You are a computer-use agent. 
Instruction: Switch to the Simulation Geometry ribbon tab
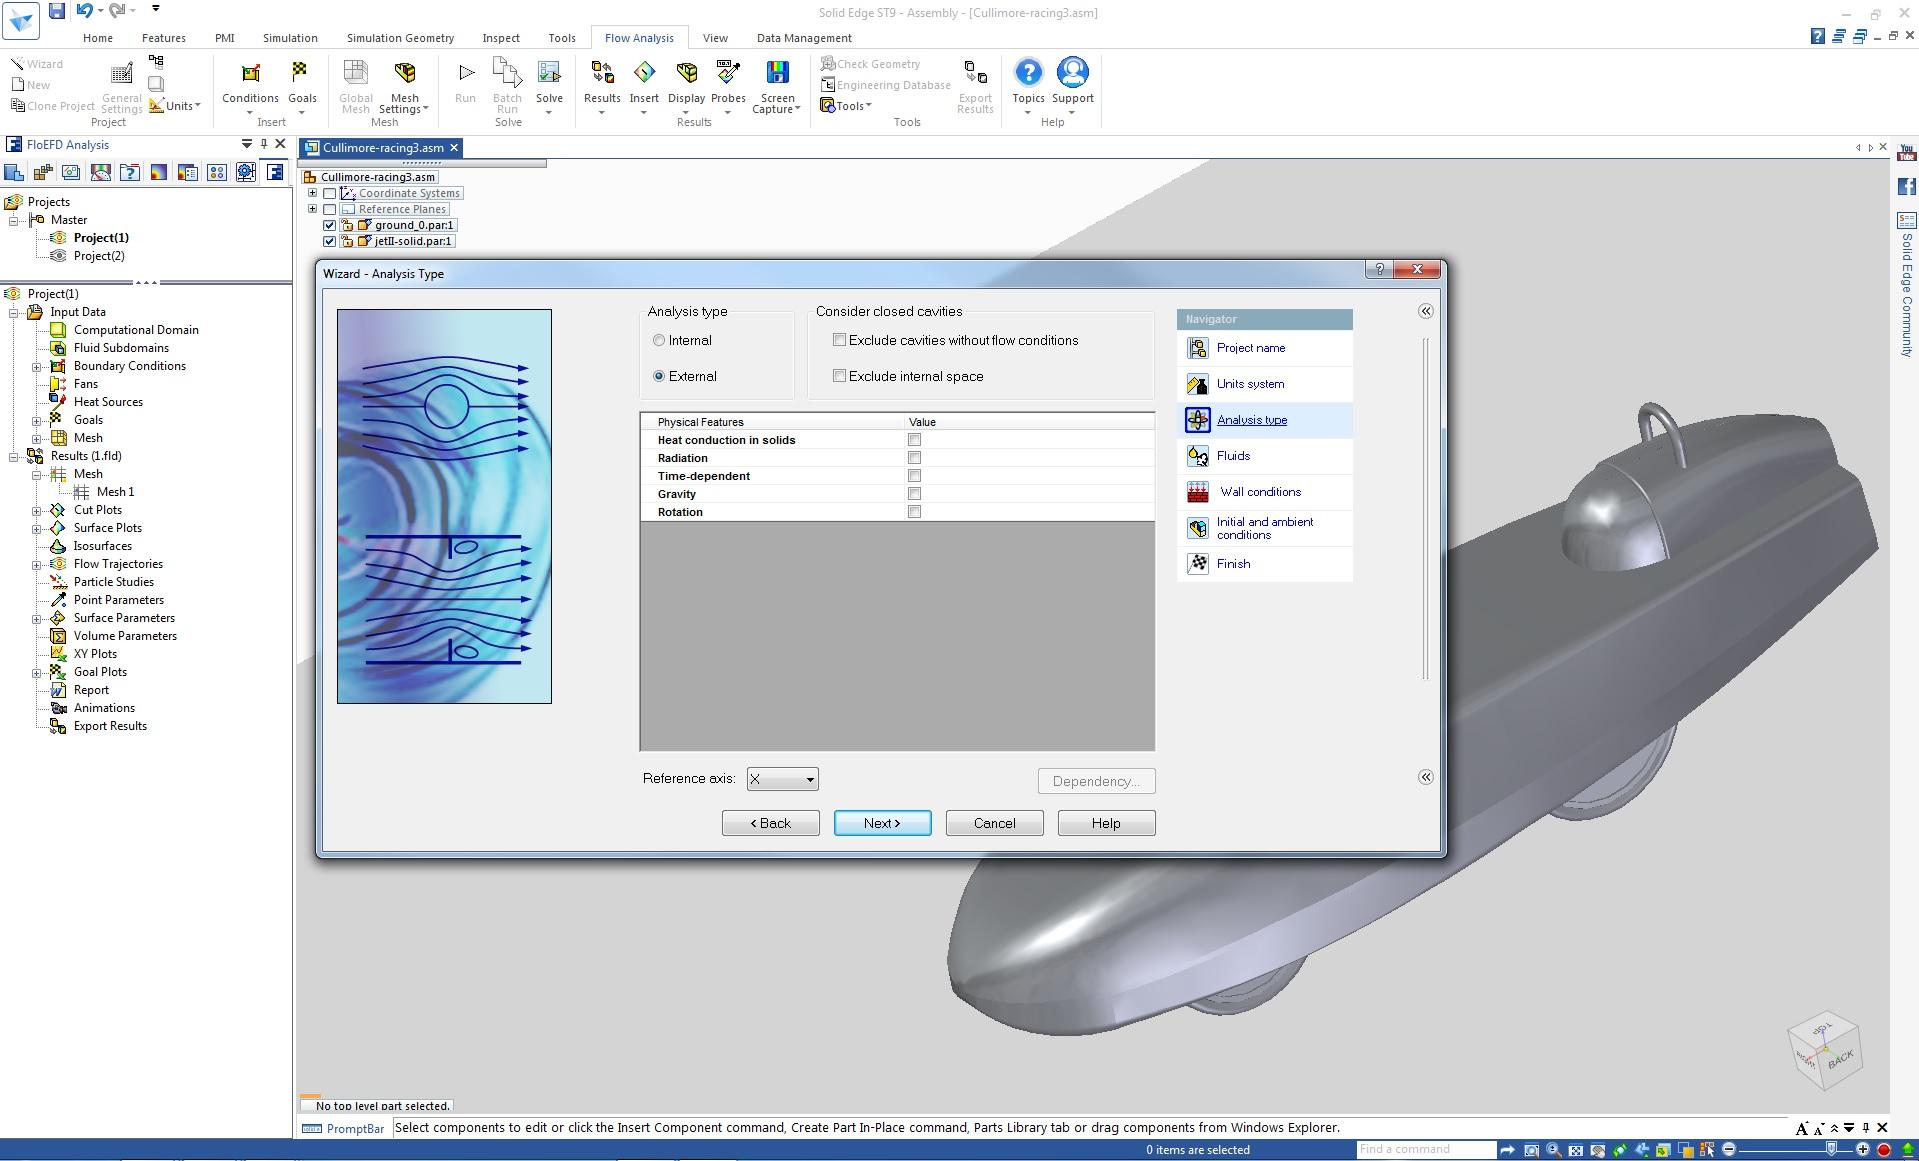coord(400,38)
